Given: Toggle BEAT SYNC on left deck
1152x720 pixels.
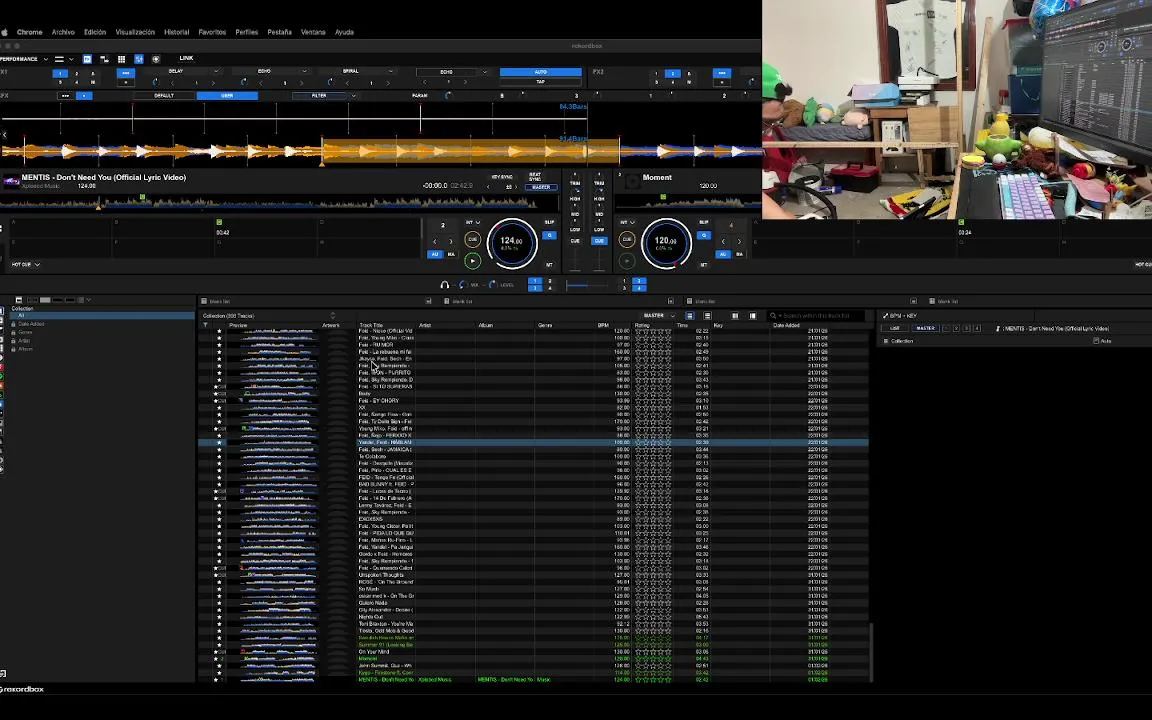Looking at the screenshot, I should click(x=535, y=177).
